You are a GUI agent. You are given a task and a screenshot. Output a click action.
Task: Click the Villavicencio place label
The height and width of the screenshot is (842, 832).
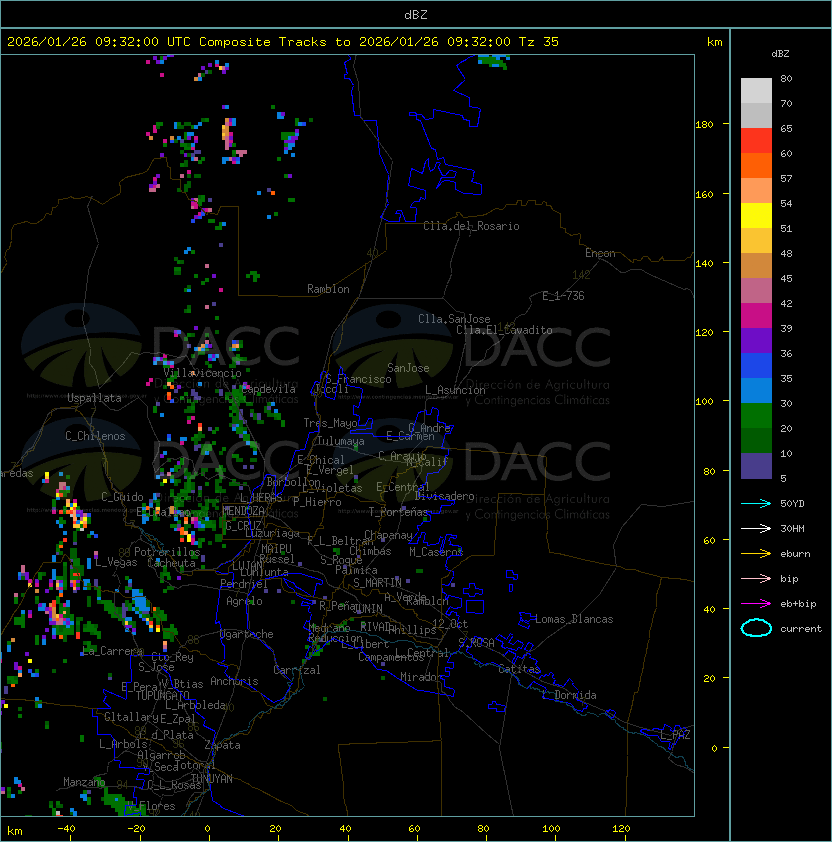click(x=202, y=373)
